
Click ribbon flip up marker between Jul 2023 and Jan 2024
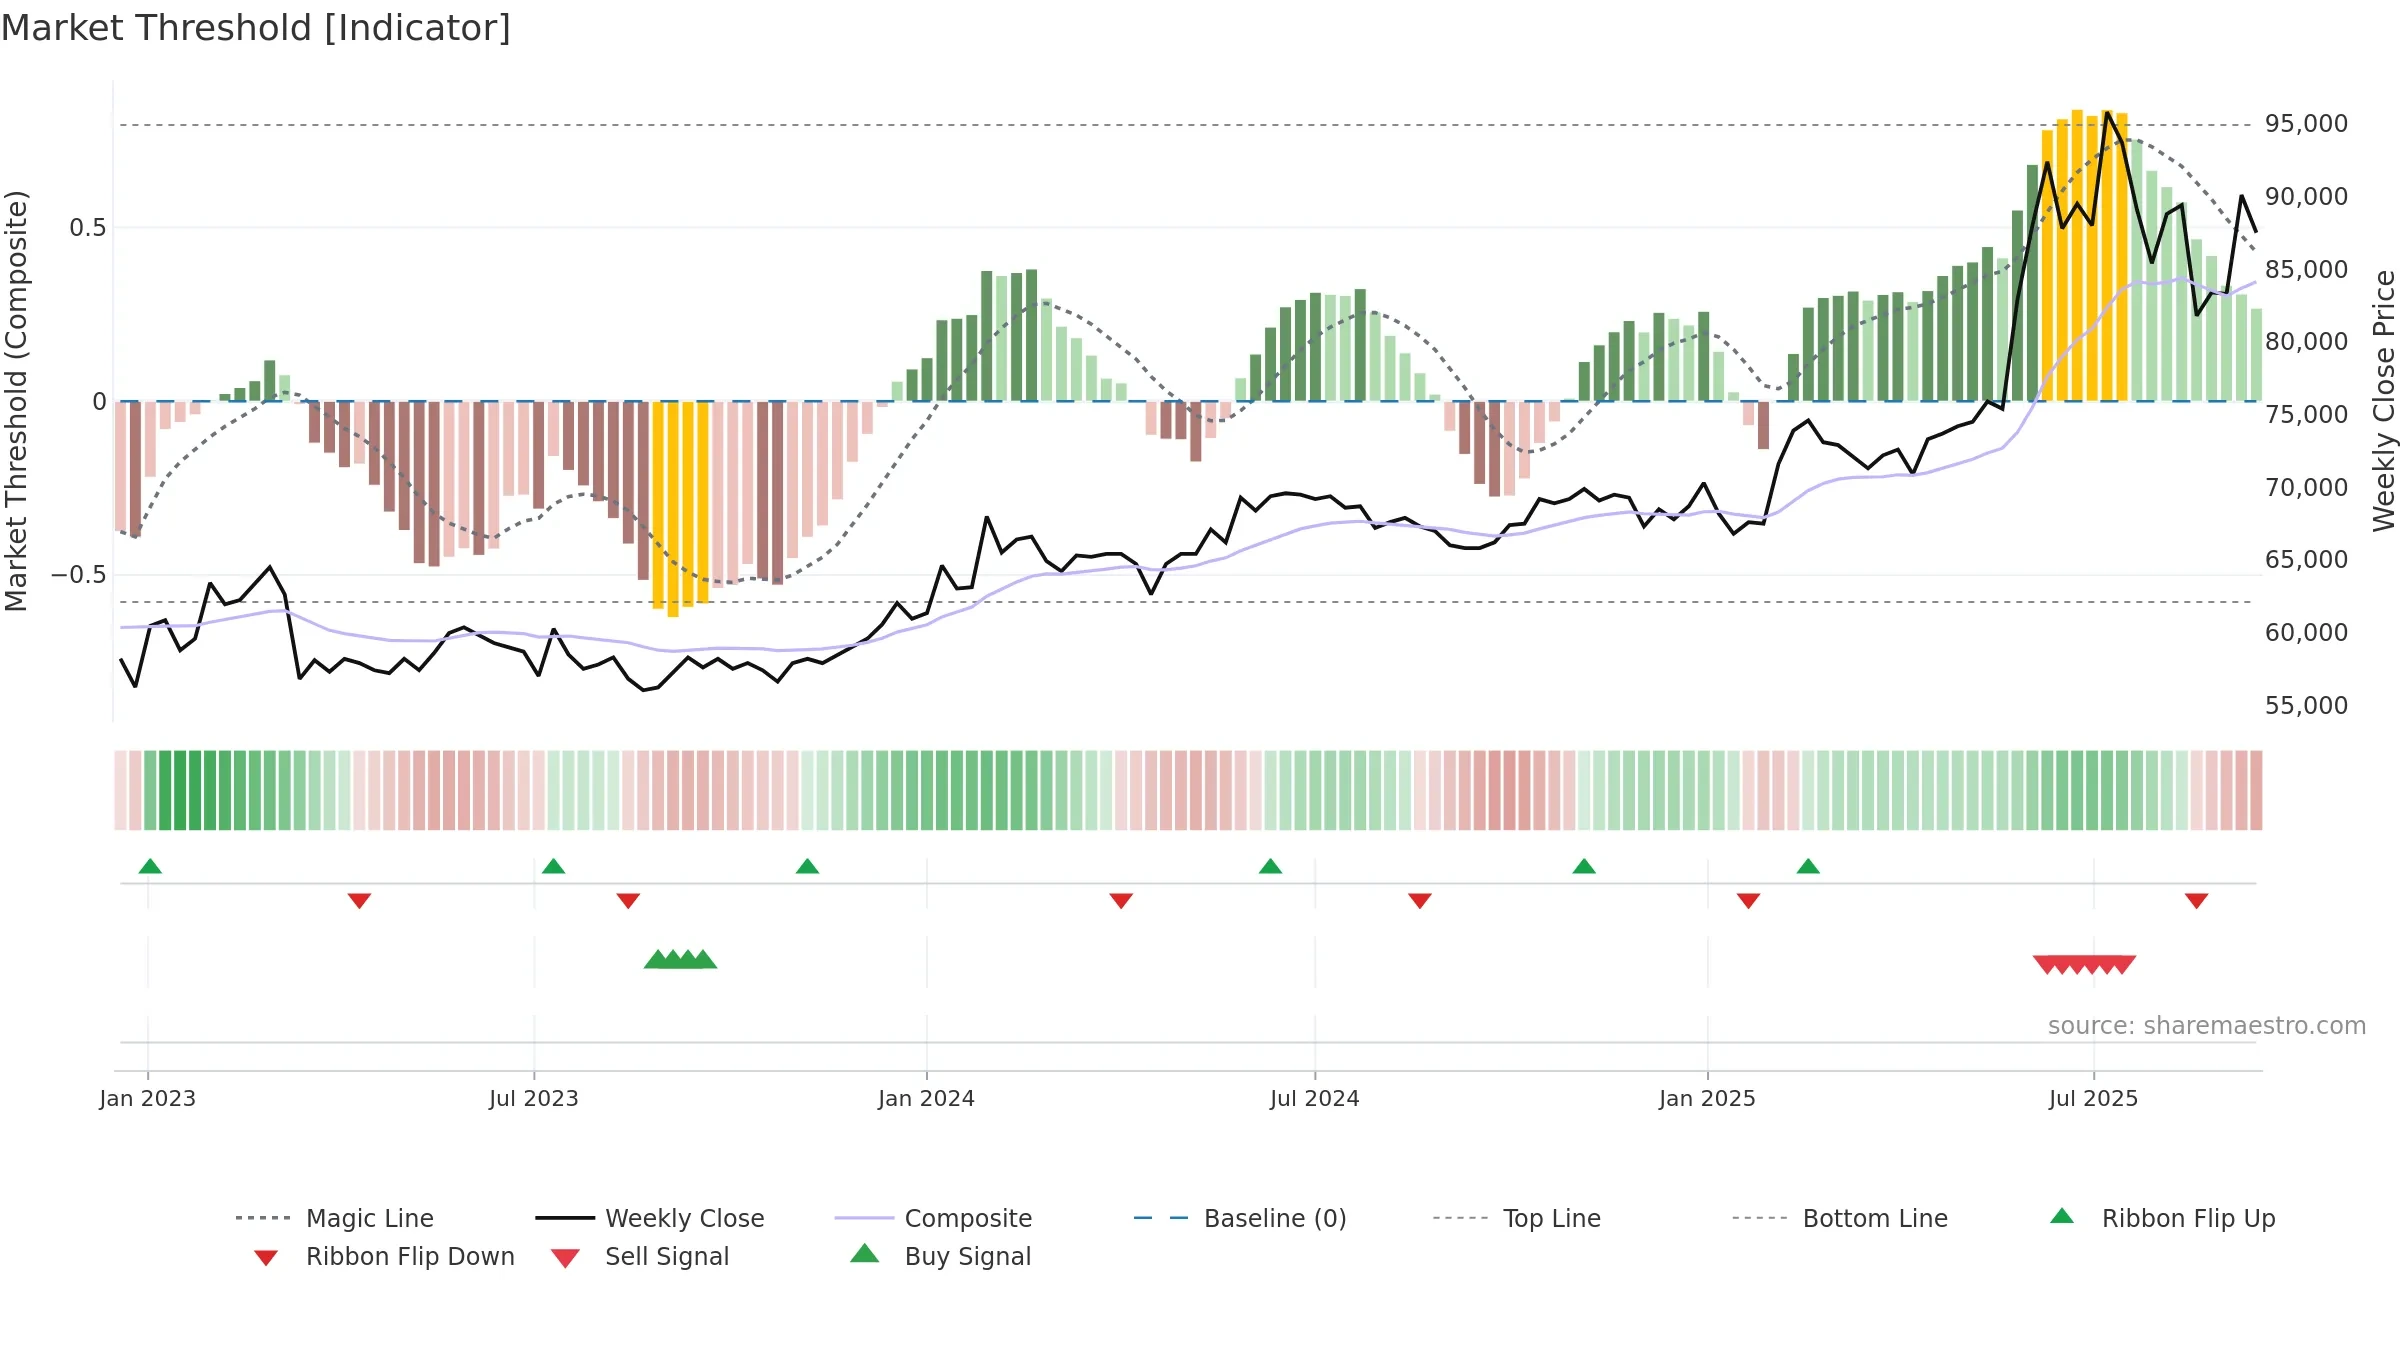(x=807, y=866)
